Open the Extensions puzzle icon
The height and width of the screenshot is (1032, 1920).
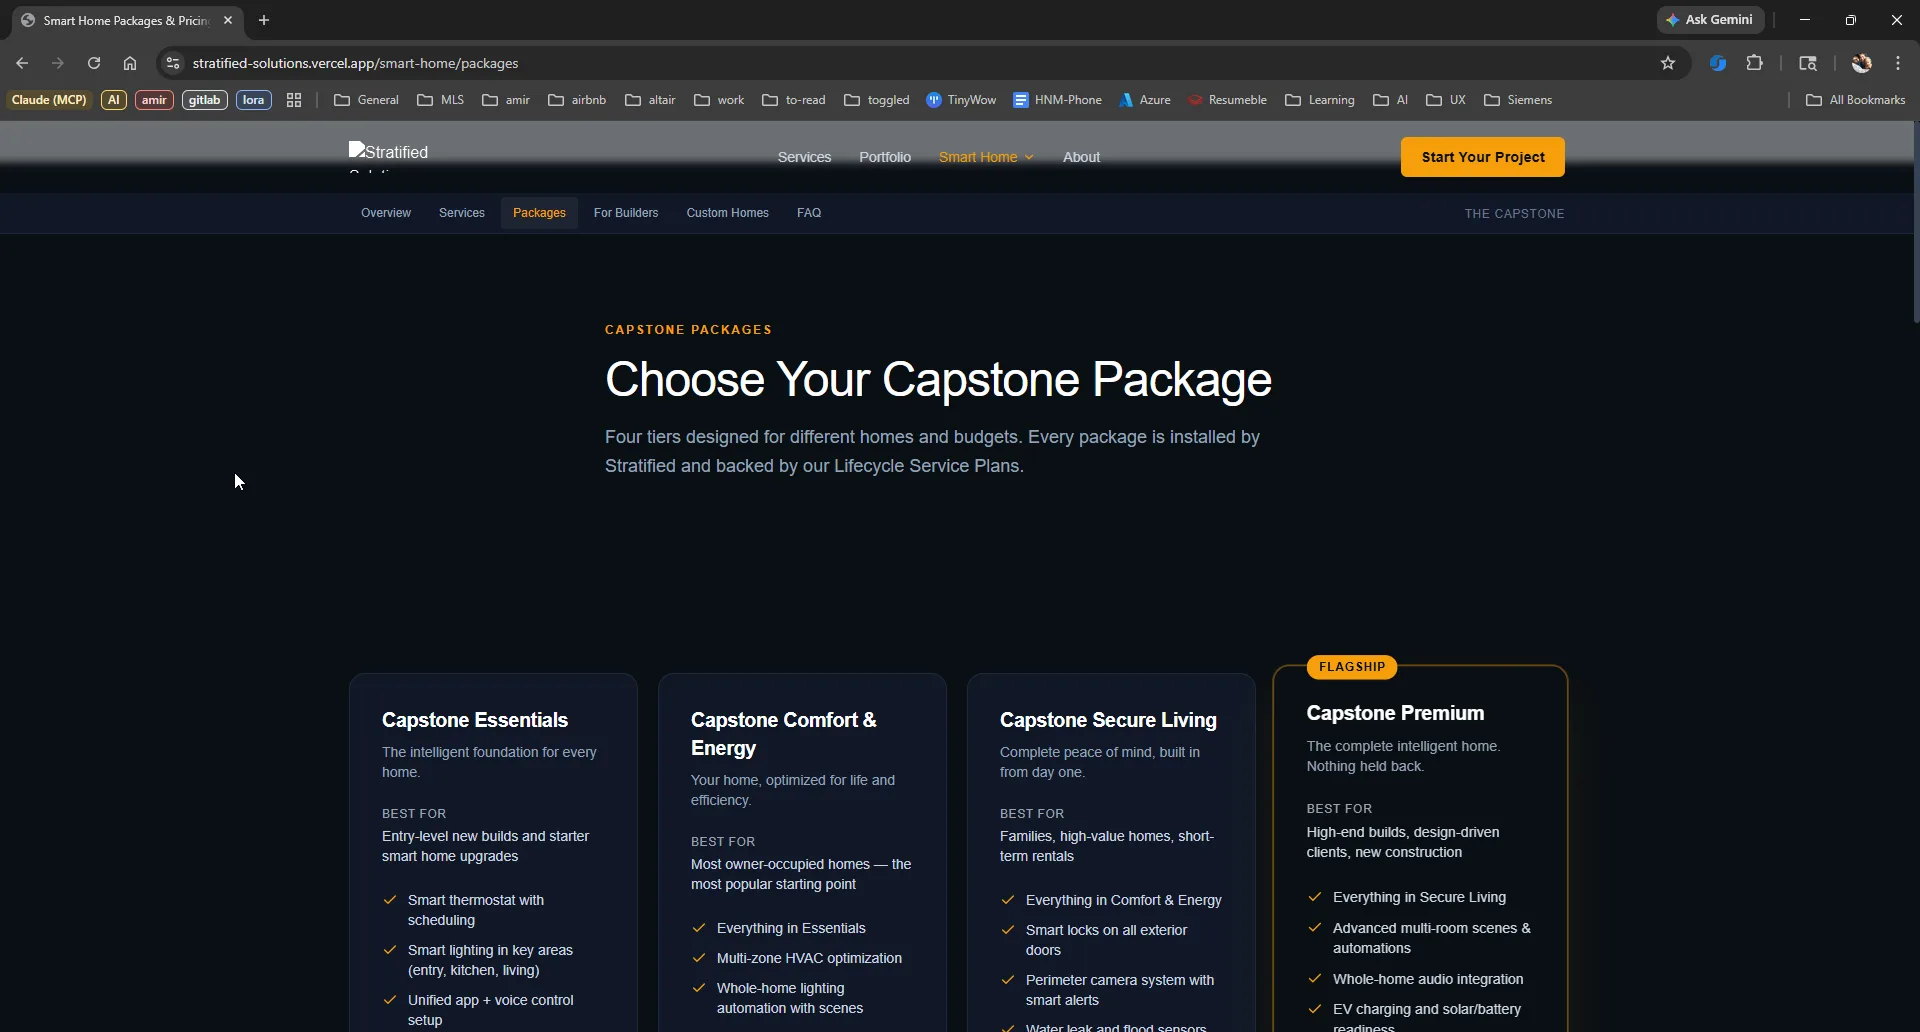pyautogui.click(x=1755, y=63)
